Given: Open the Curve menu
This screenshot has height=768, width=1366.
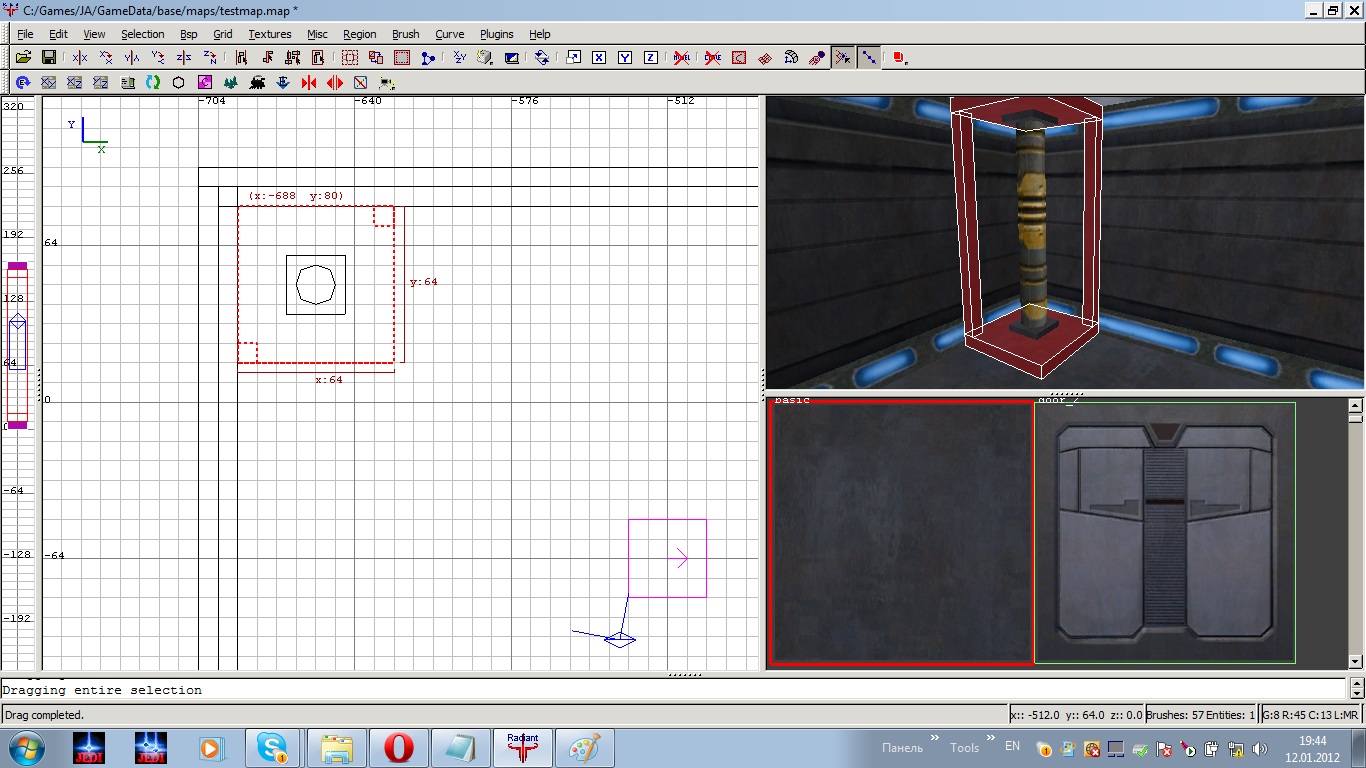Looking at the screenshot, I should click(450, 34).
